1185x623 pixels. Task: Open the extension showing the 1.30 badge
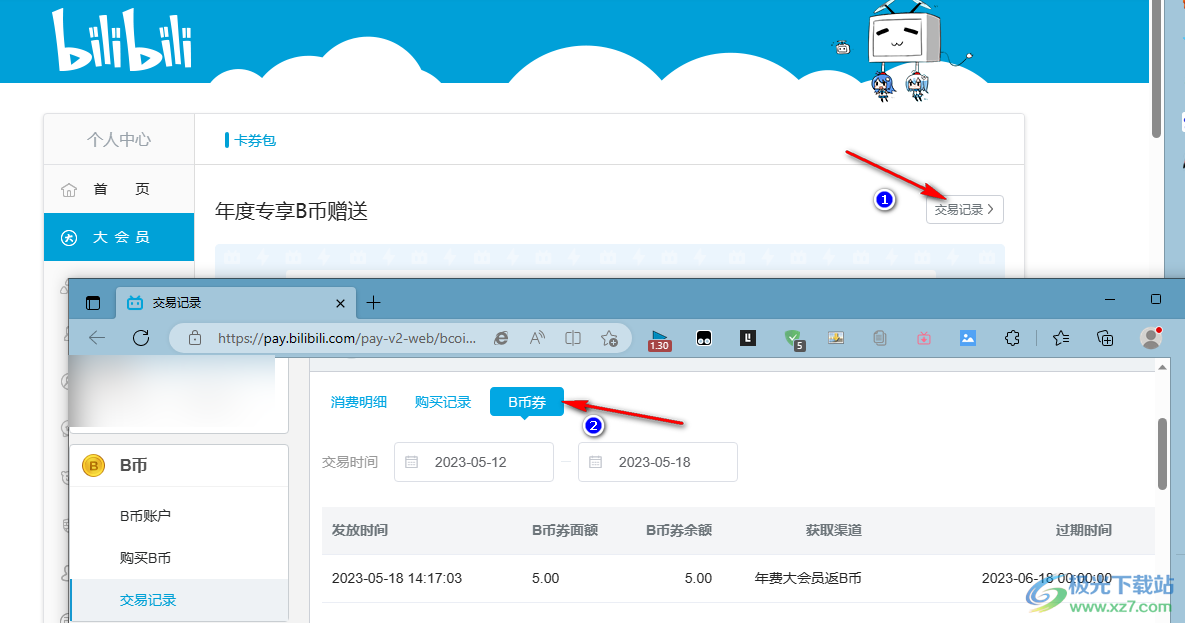660,340
